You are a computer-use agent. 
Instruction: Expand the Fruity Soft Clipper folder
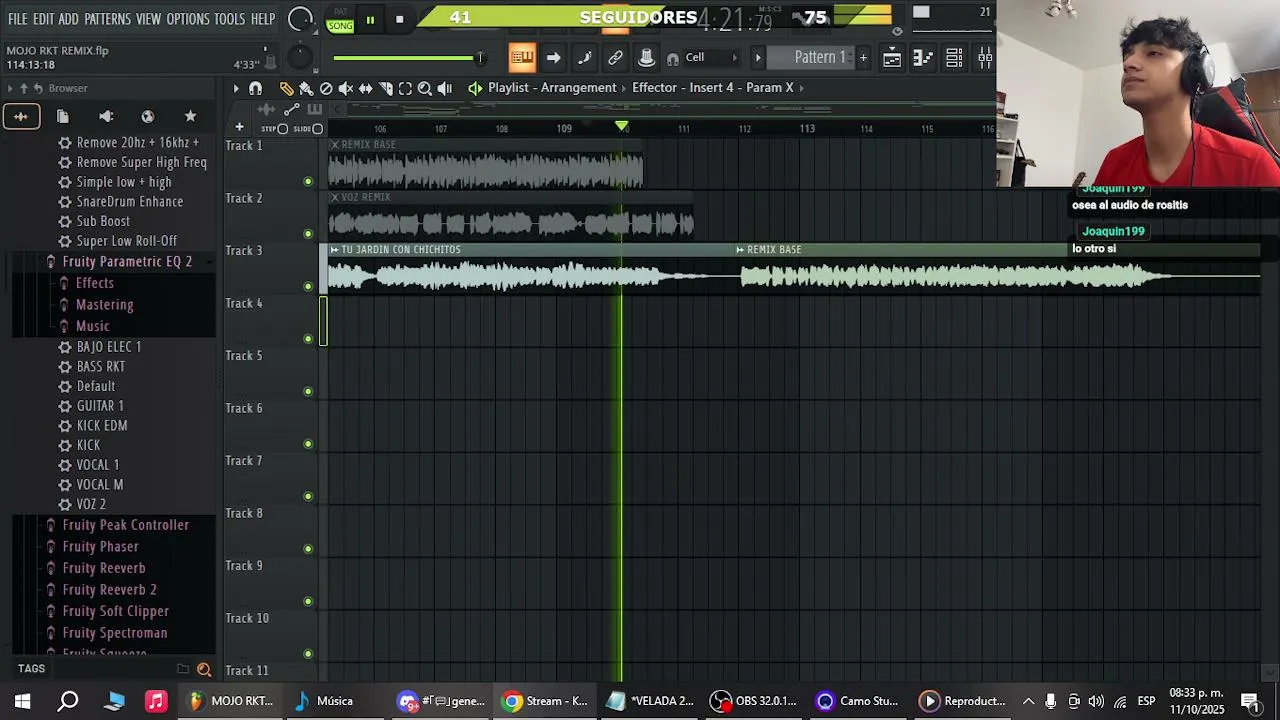pyautogui.click(x=115, y=611)
